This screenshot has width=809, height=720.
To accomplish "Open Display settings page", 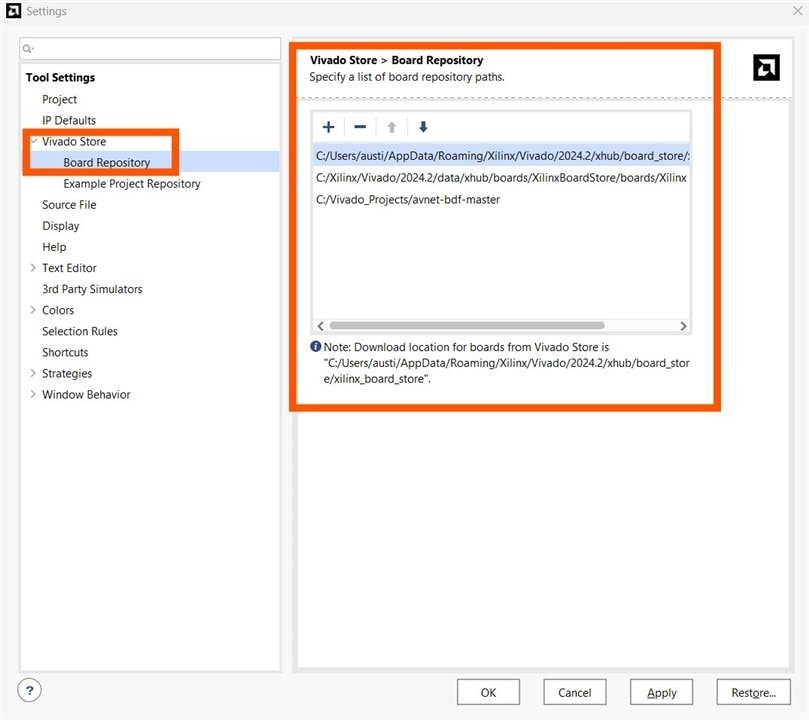I will tap(61, 226).
